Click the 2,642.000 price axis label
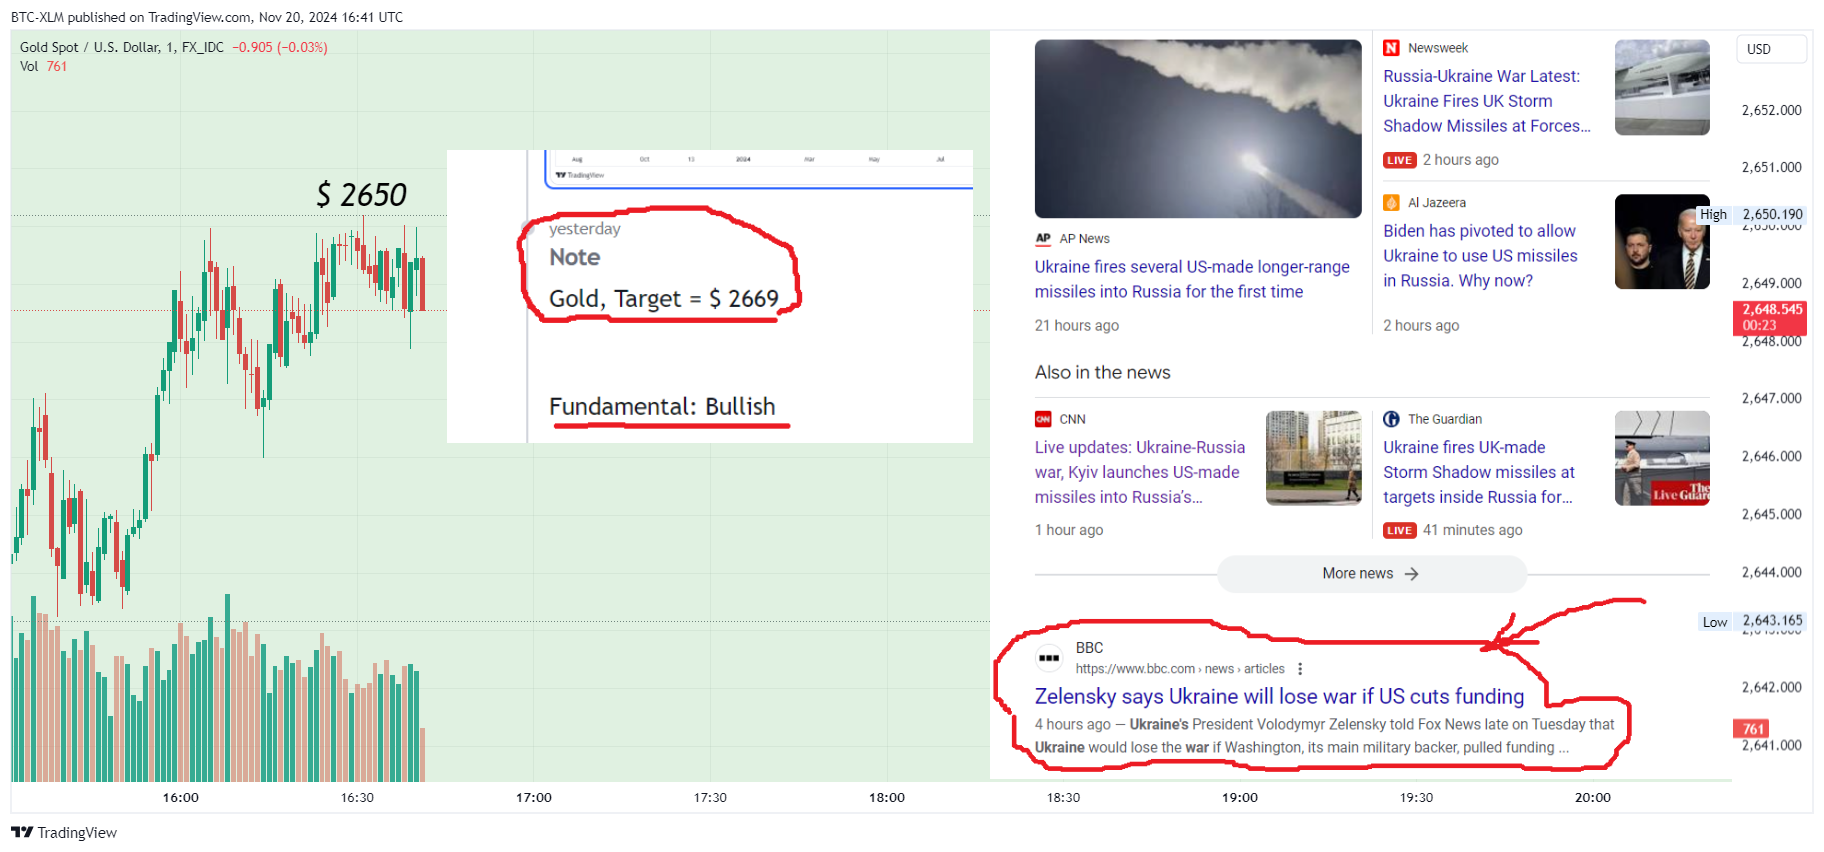 point(1771,687)
